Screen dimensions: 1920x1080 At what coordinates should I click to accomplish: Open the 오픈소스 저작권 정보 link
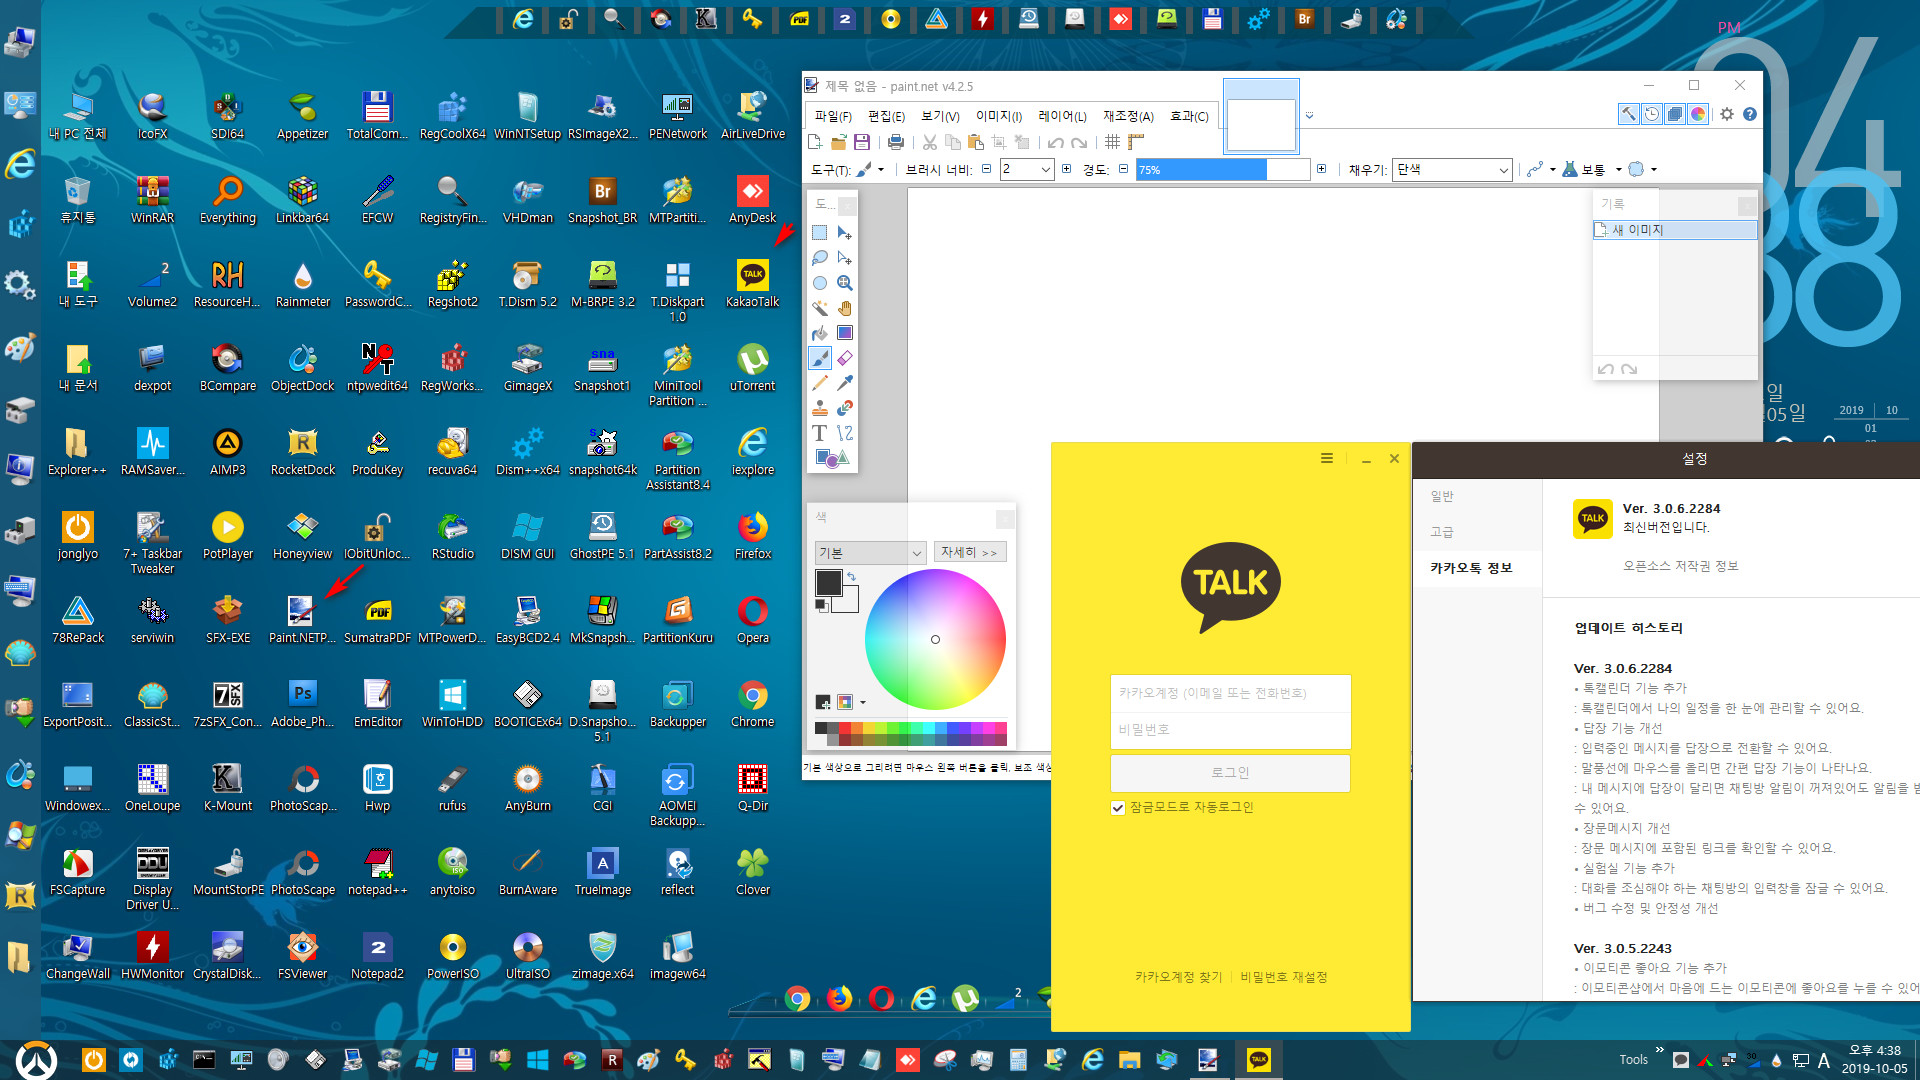click(1680, 566)
